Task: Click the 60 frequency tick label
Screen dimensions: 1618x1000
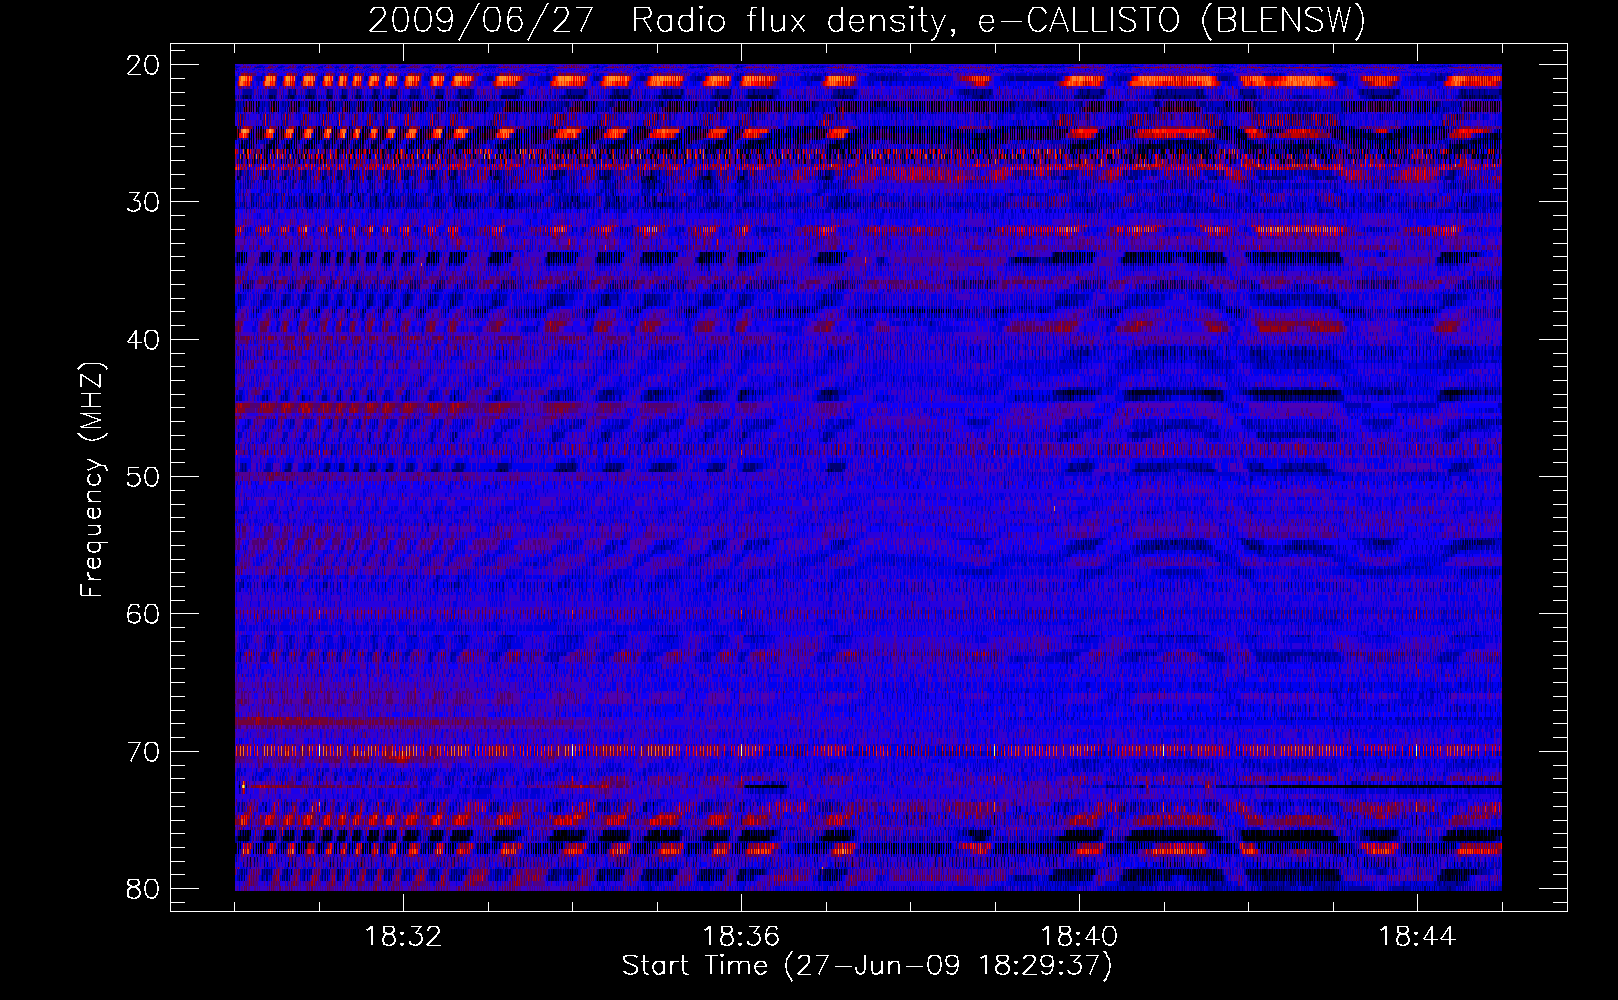Action: coord(144,613)
